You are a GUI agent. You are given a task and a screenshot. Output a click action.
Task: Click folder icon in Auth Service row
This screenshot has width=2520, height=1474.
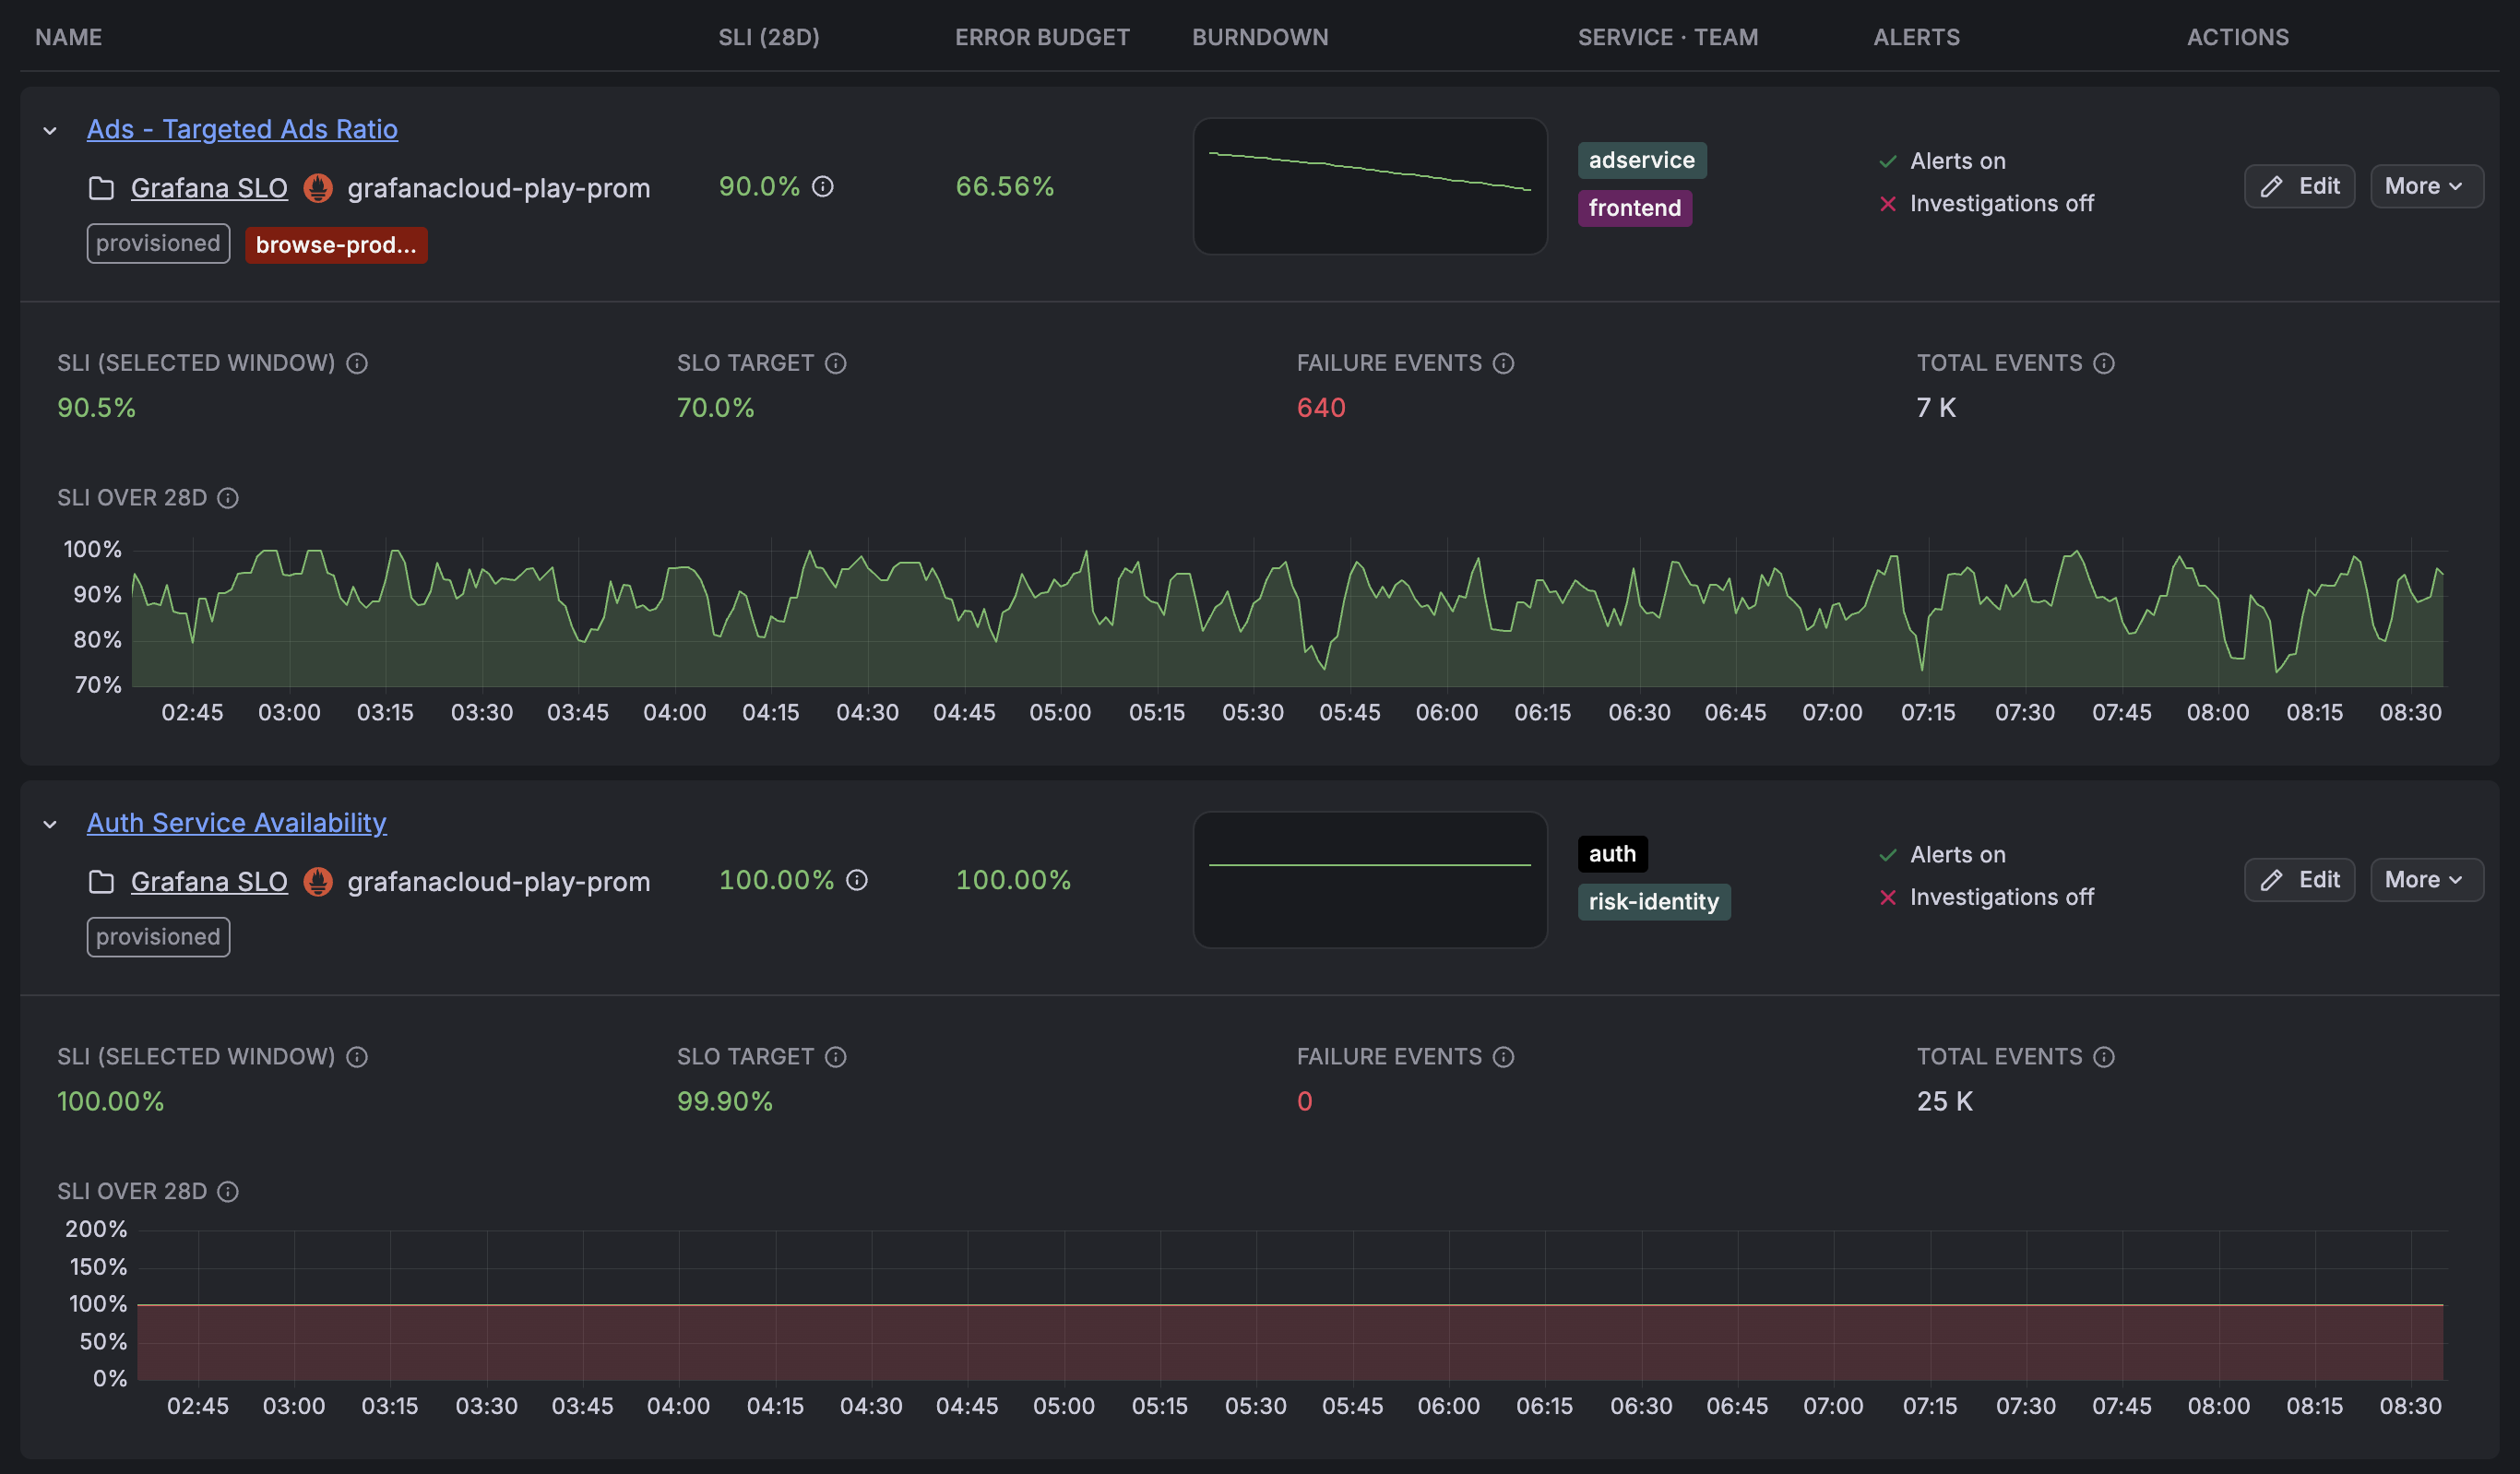101,881
